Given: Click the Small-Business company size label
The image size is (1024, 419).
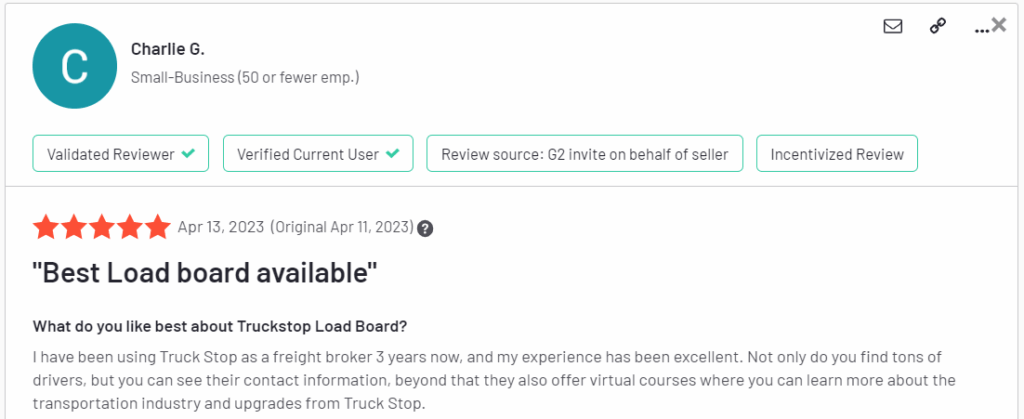Looking at the screenshot, I should pyautogui.click(x=245, y=77).
